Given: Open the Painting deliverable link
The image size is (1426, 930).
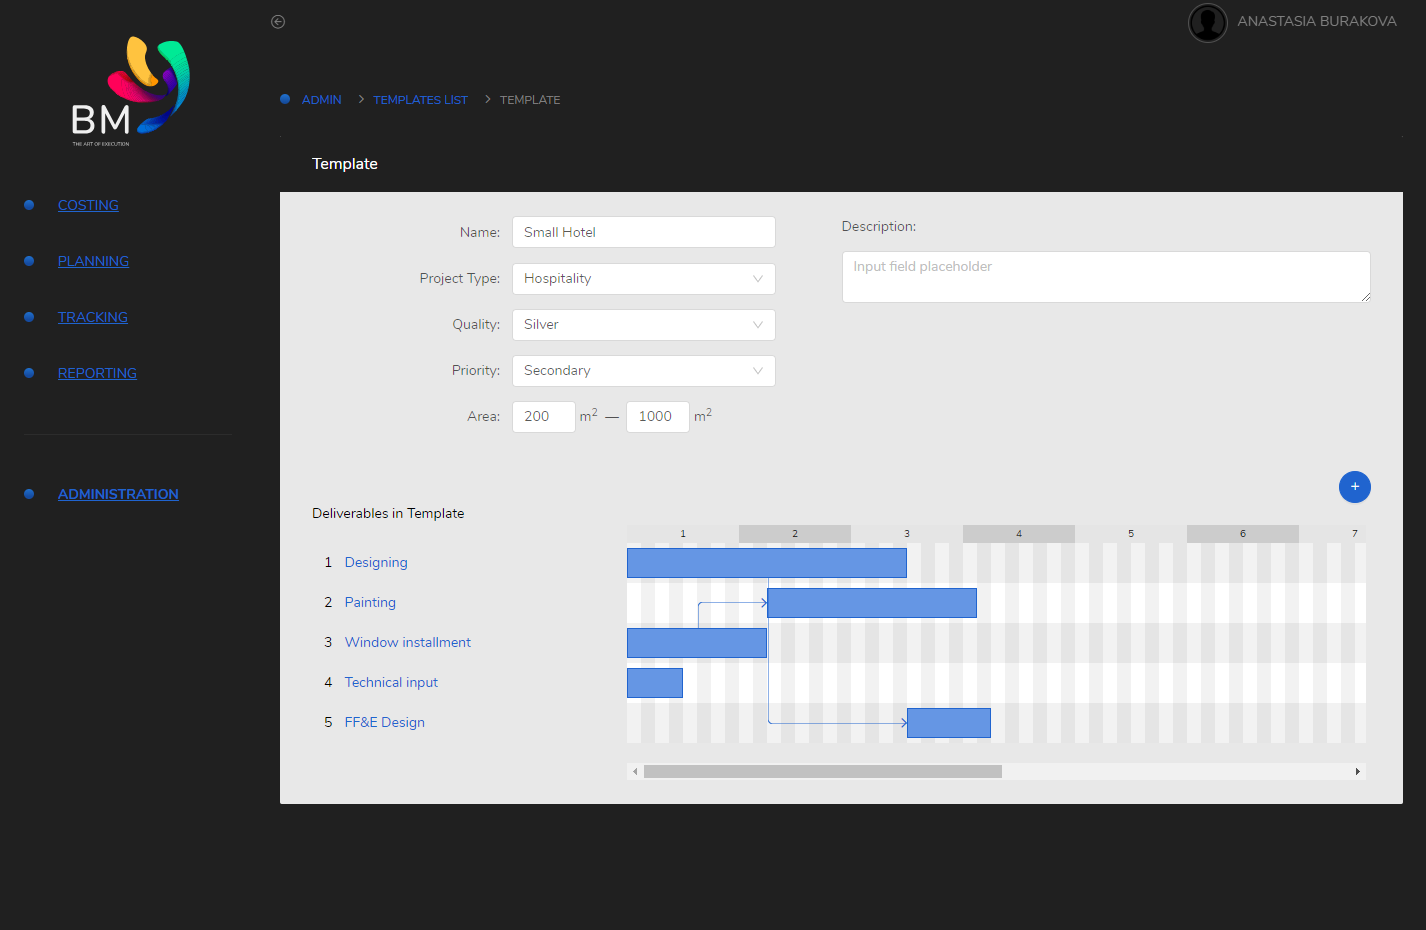Looking at the screenshot, I should point(369,602).
